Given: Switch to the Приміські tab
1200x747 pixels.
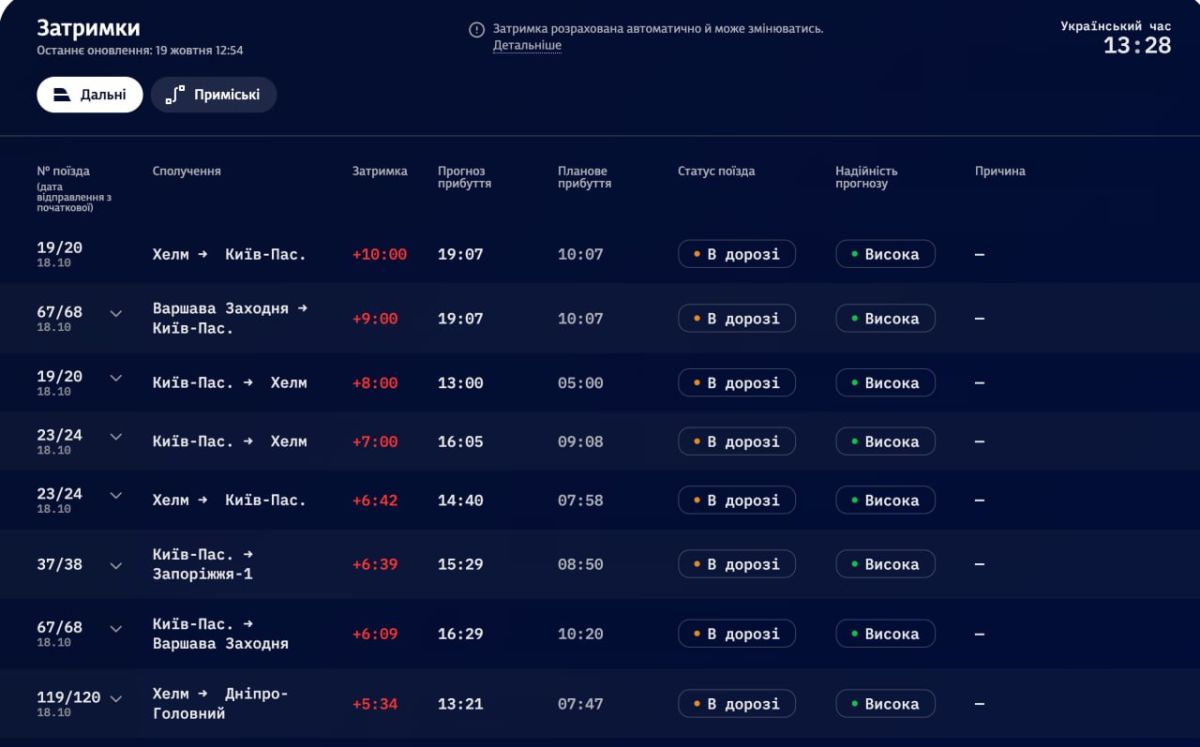Looking at the screenshot, I should coord(214,95).
